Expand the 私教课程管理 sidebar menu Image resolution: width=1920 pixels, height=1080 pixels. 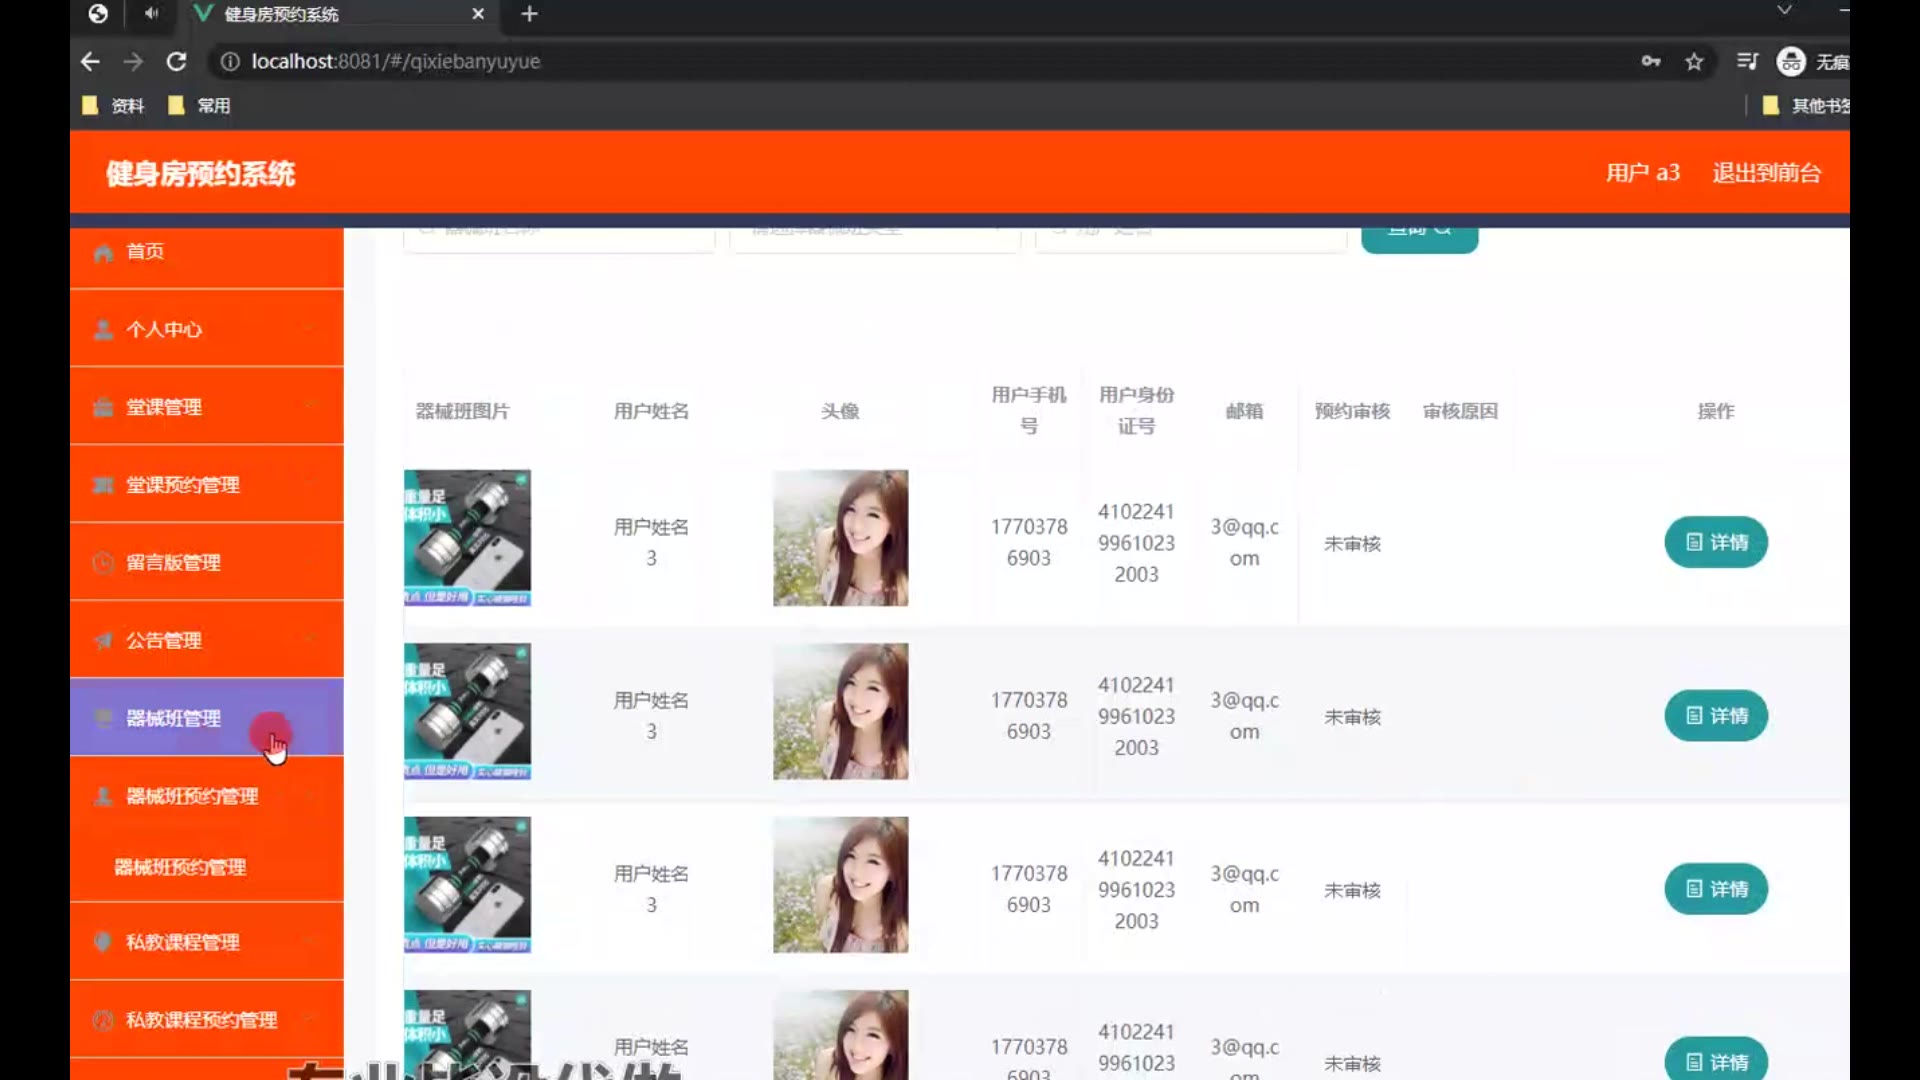click(x=207, y=942)
